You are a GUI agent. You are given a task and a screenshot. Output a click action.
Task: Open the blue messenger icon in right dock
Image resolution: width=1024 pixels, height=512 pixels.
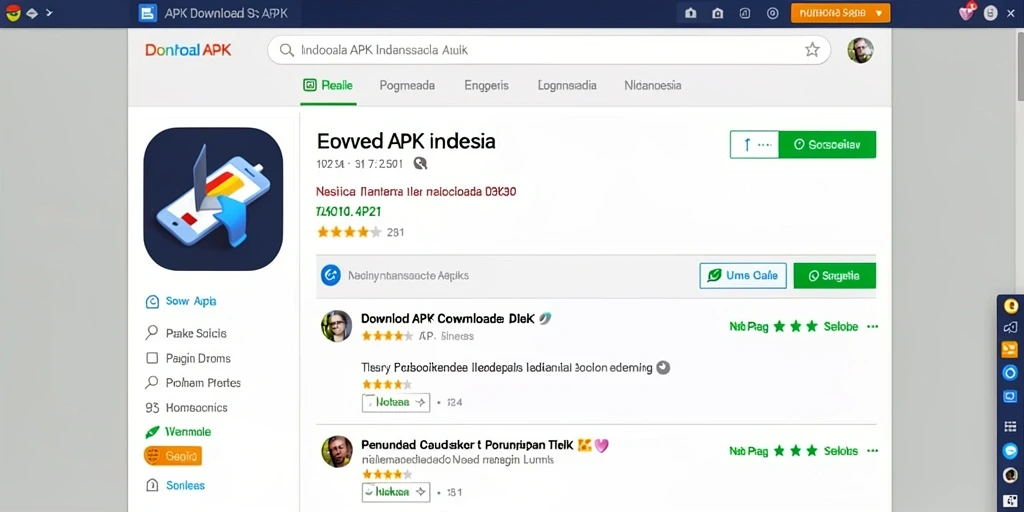[1010, 451]
